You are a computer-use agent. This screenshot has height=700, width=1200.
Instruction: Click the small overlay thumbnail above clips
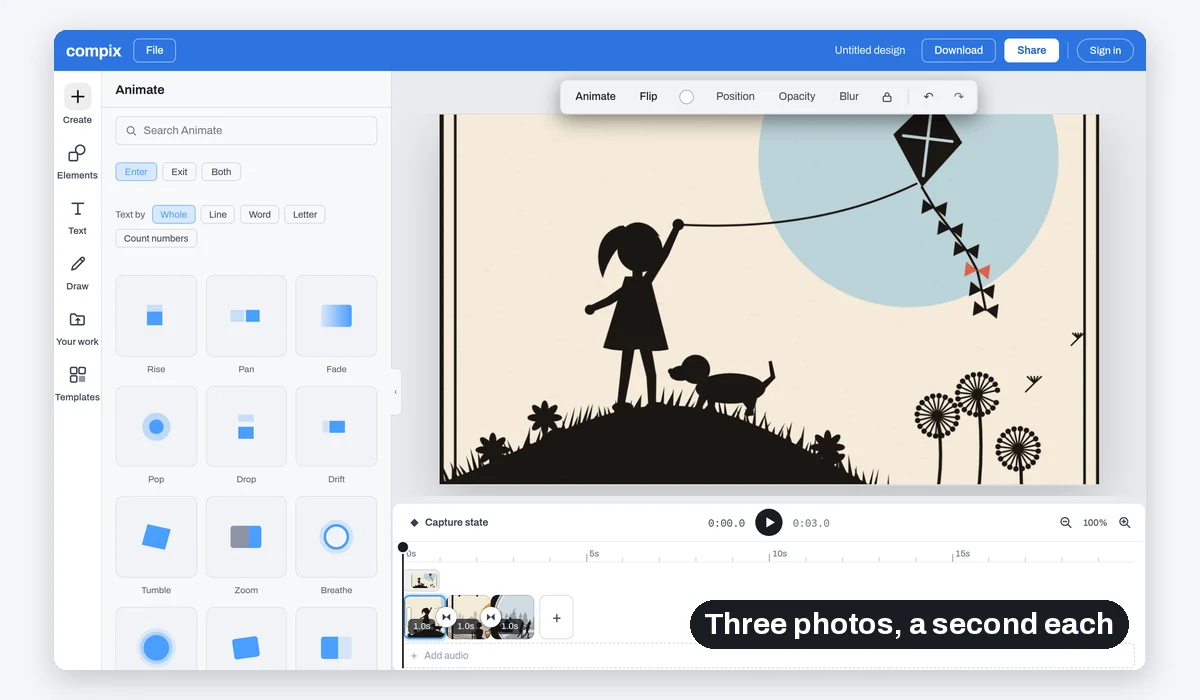[x=422, y=580]
